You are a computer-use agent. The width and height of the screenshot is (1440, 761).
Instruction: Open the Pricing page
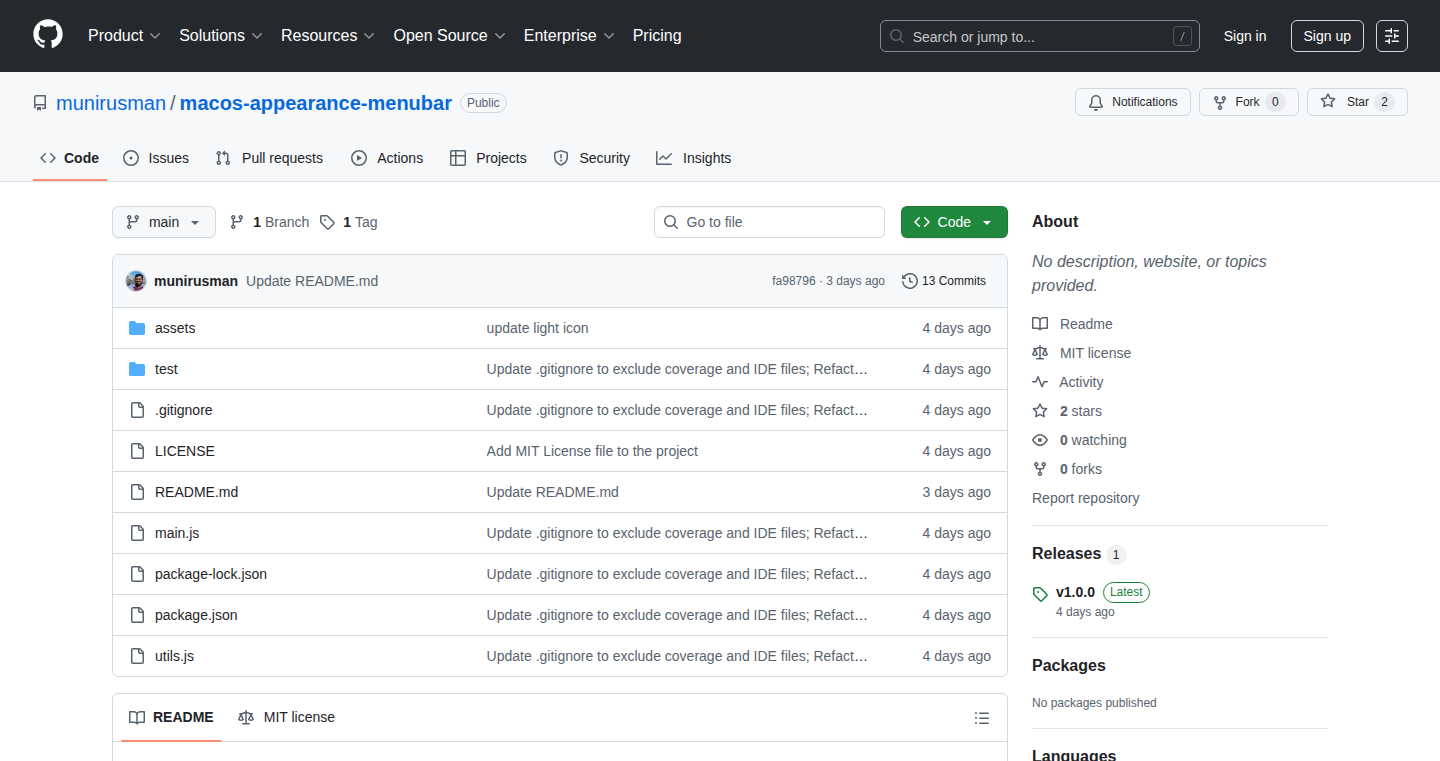coord(657,36)
